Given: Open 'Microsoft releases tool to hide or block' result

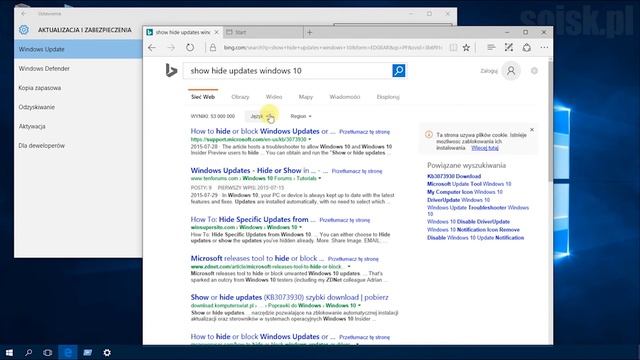Looking at the screenshot, I should pos(257,258).
